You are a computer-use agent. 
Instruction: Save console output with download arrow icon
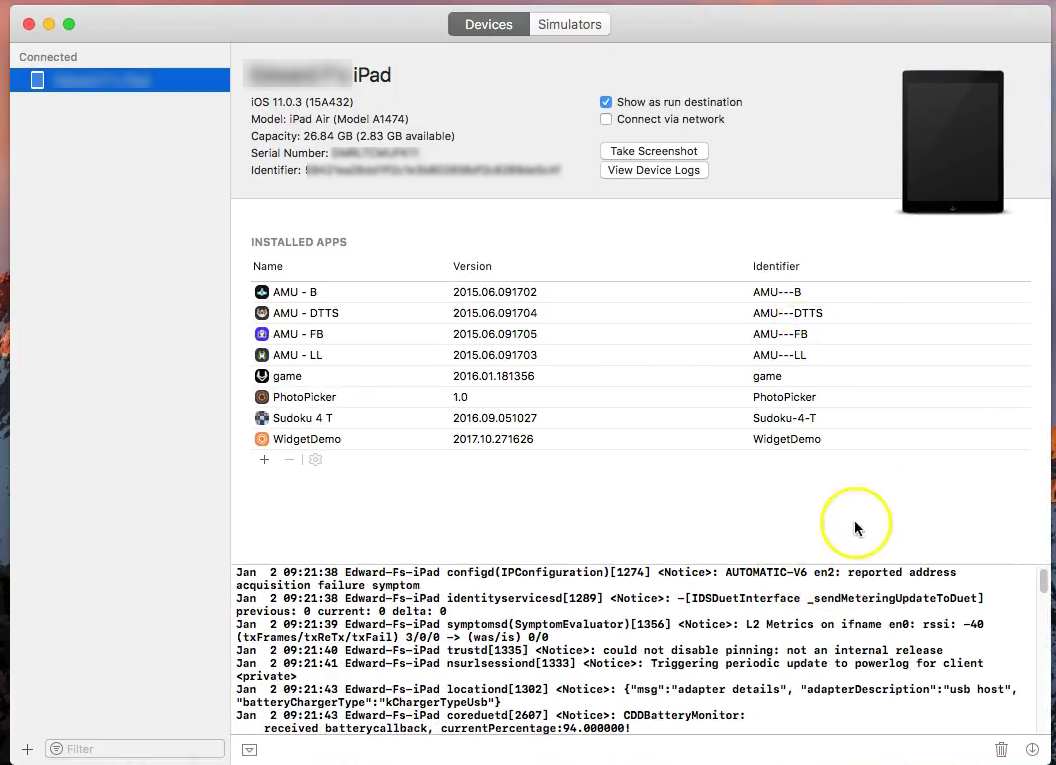(1032, 749)
